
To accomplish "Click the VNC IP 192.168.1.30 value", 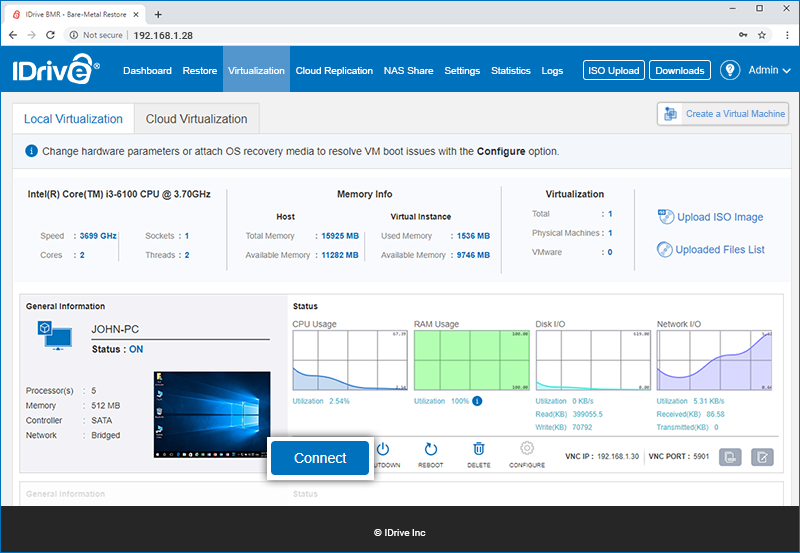I will click(618, 456).
